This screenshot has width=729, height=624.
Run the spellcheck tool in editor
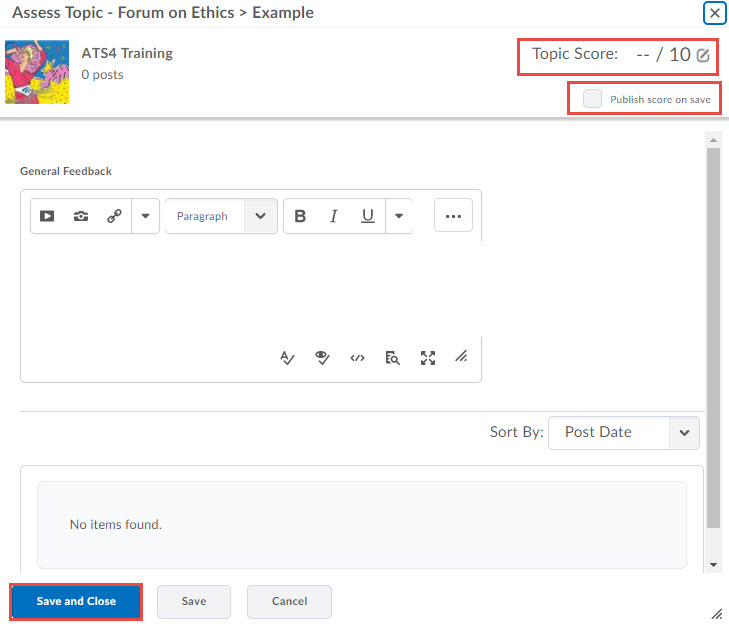(x=288, y=358)
